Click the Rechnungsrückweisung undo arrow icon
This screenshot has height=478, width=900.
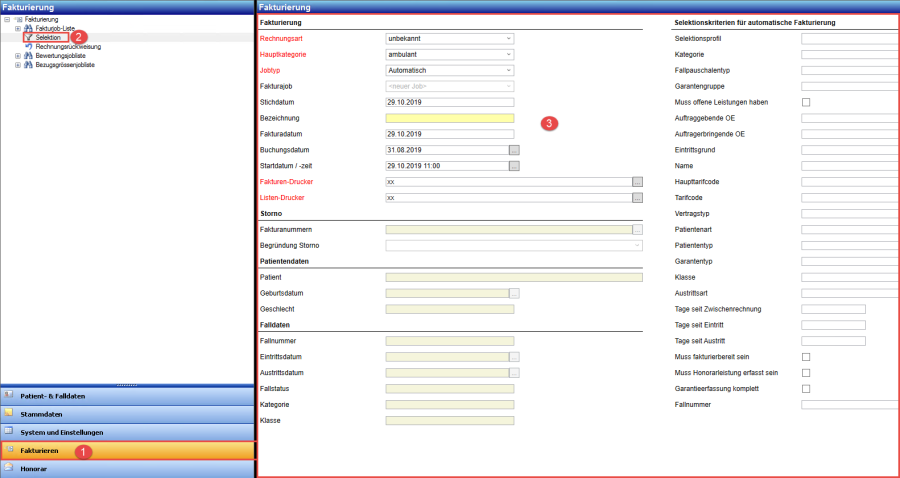click(x=29, y=47)
